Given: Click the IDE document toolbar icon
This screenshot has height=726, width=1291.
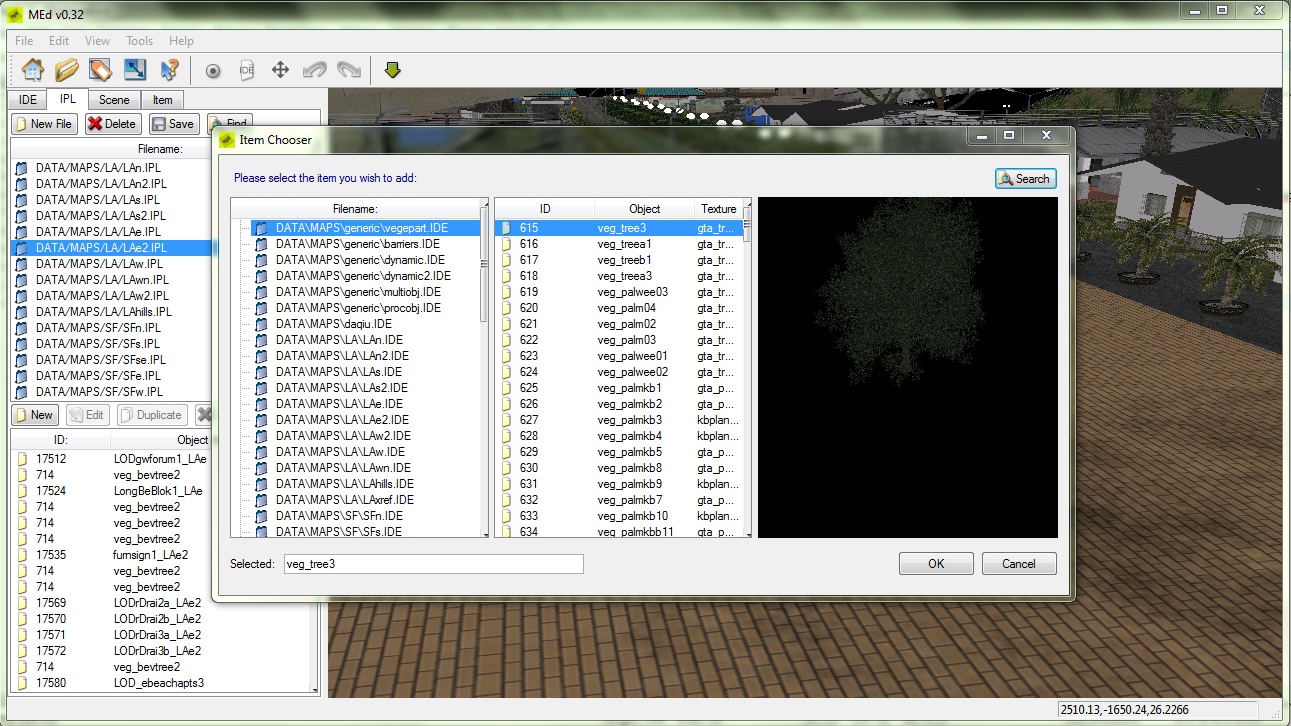Looking at the screenshot, I should coord(246,70).
